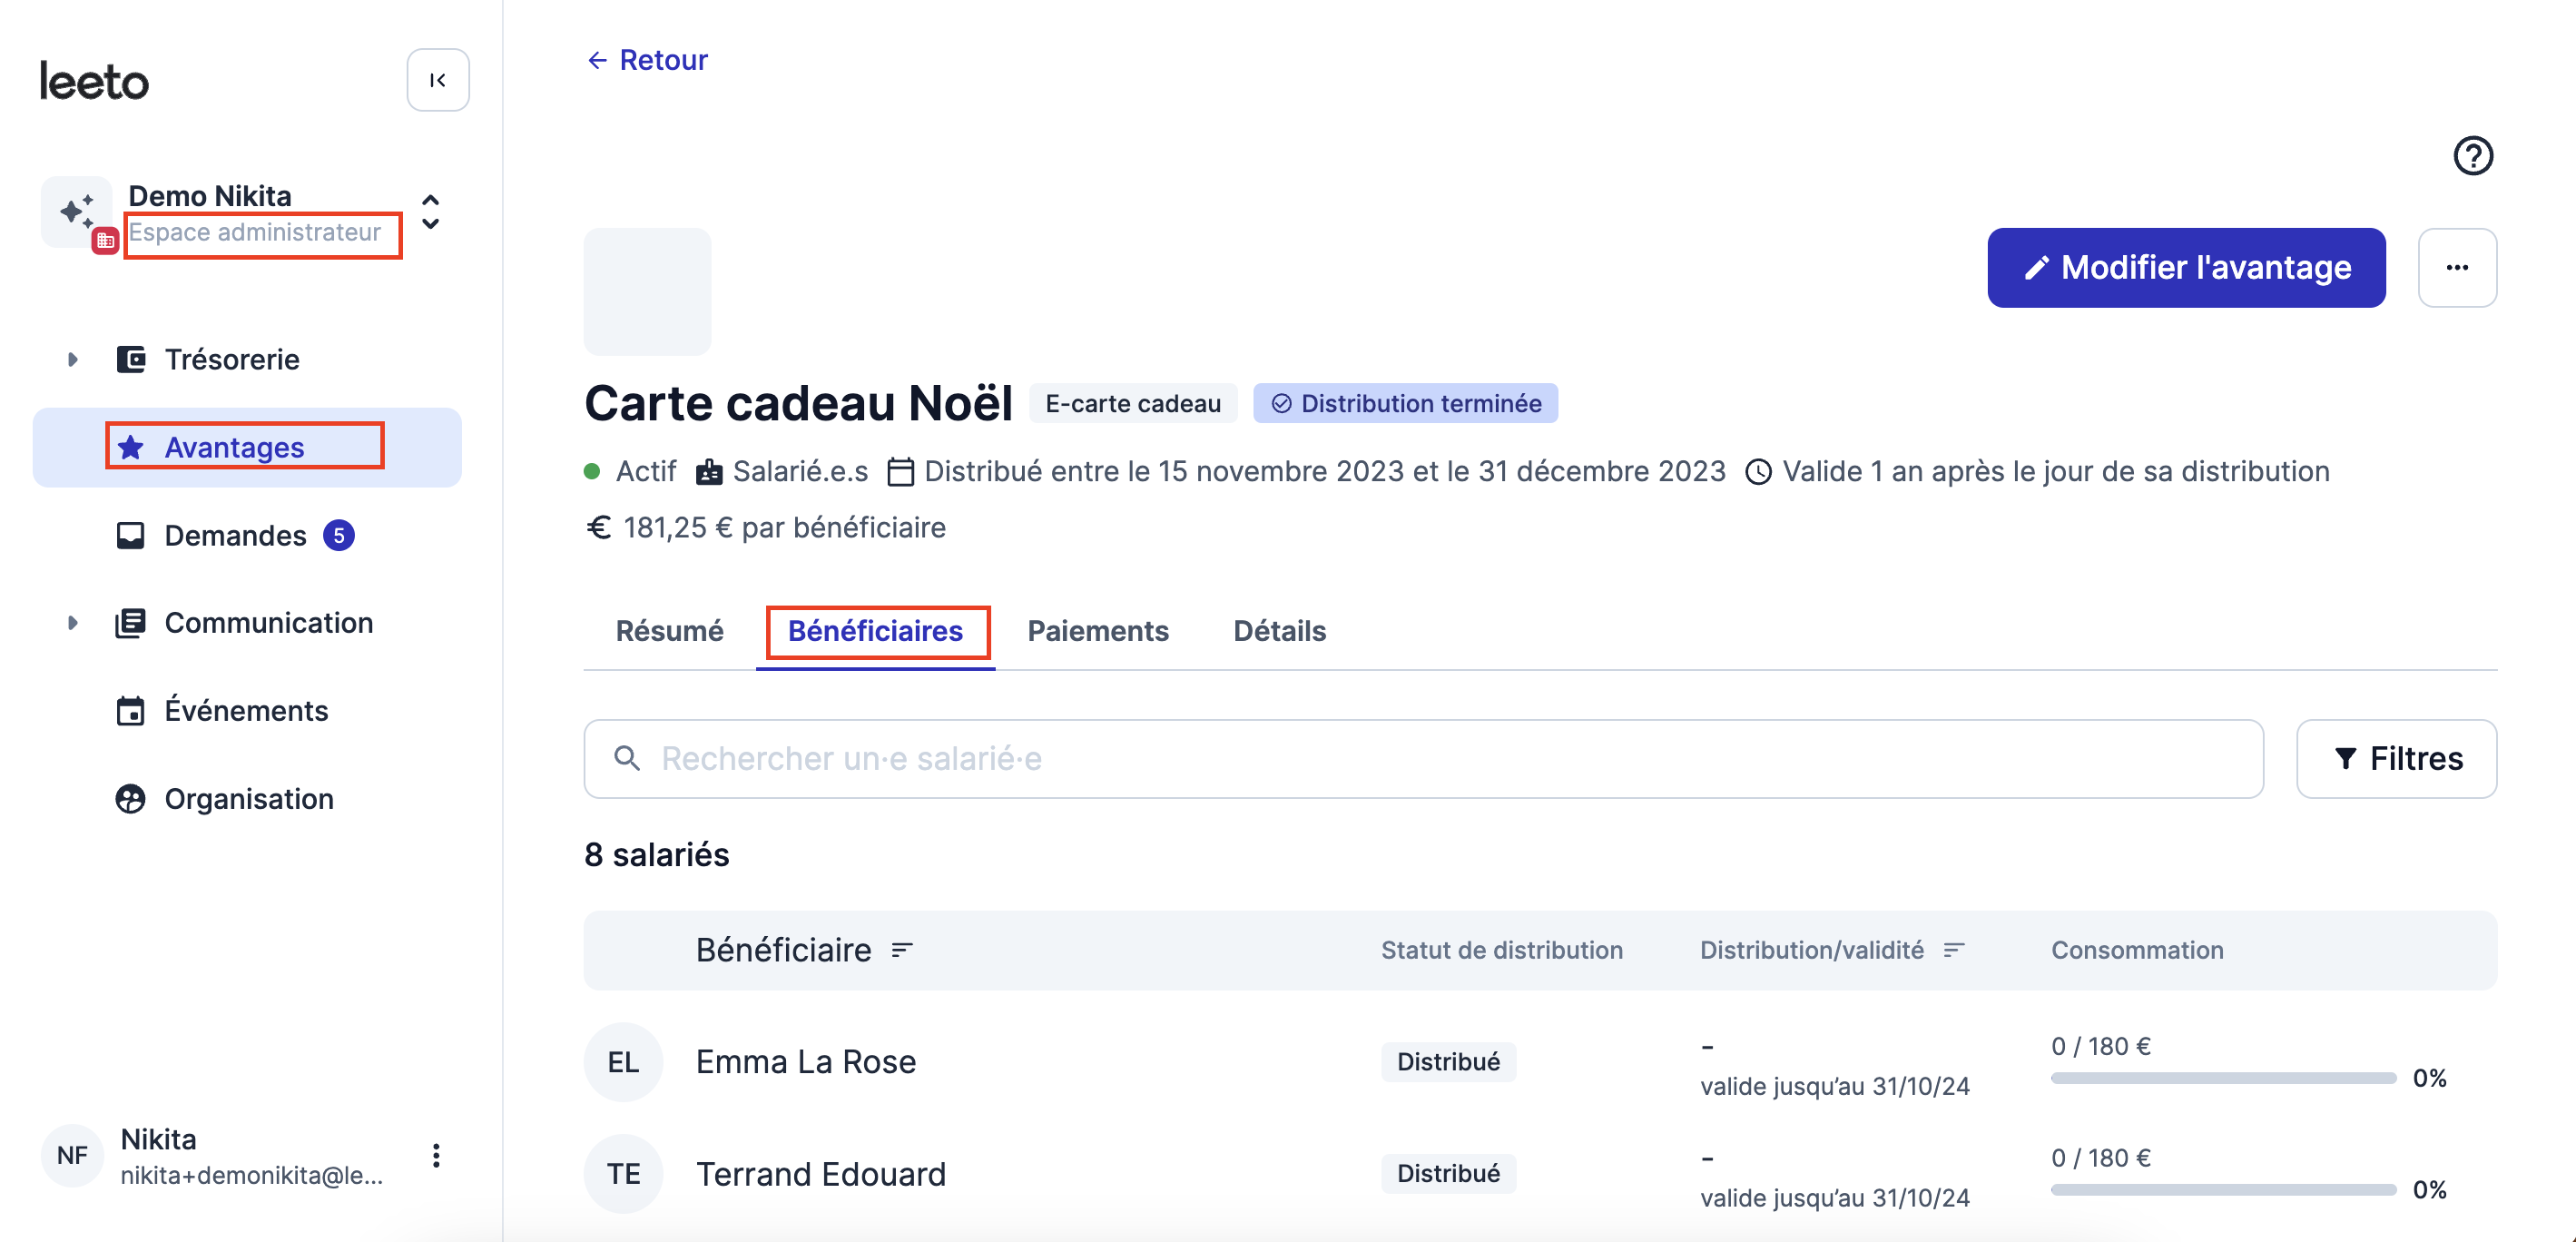Expand the Communication menu arrow
The image size is (2576, 1242).
(72, 623)
